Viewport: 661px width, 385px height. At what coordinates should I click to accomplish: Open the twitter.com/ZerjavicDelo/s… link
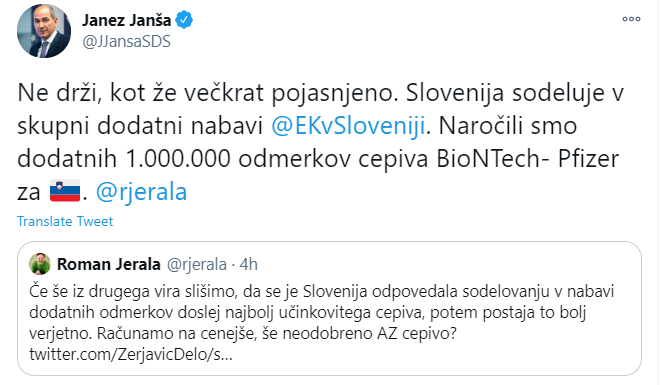coord(131,354)
